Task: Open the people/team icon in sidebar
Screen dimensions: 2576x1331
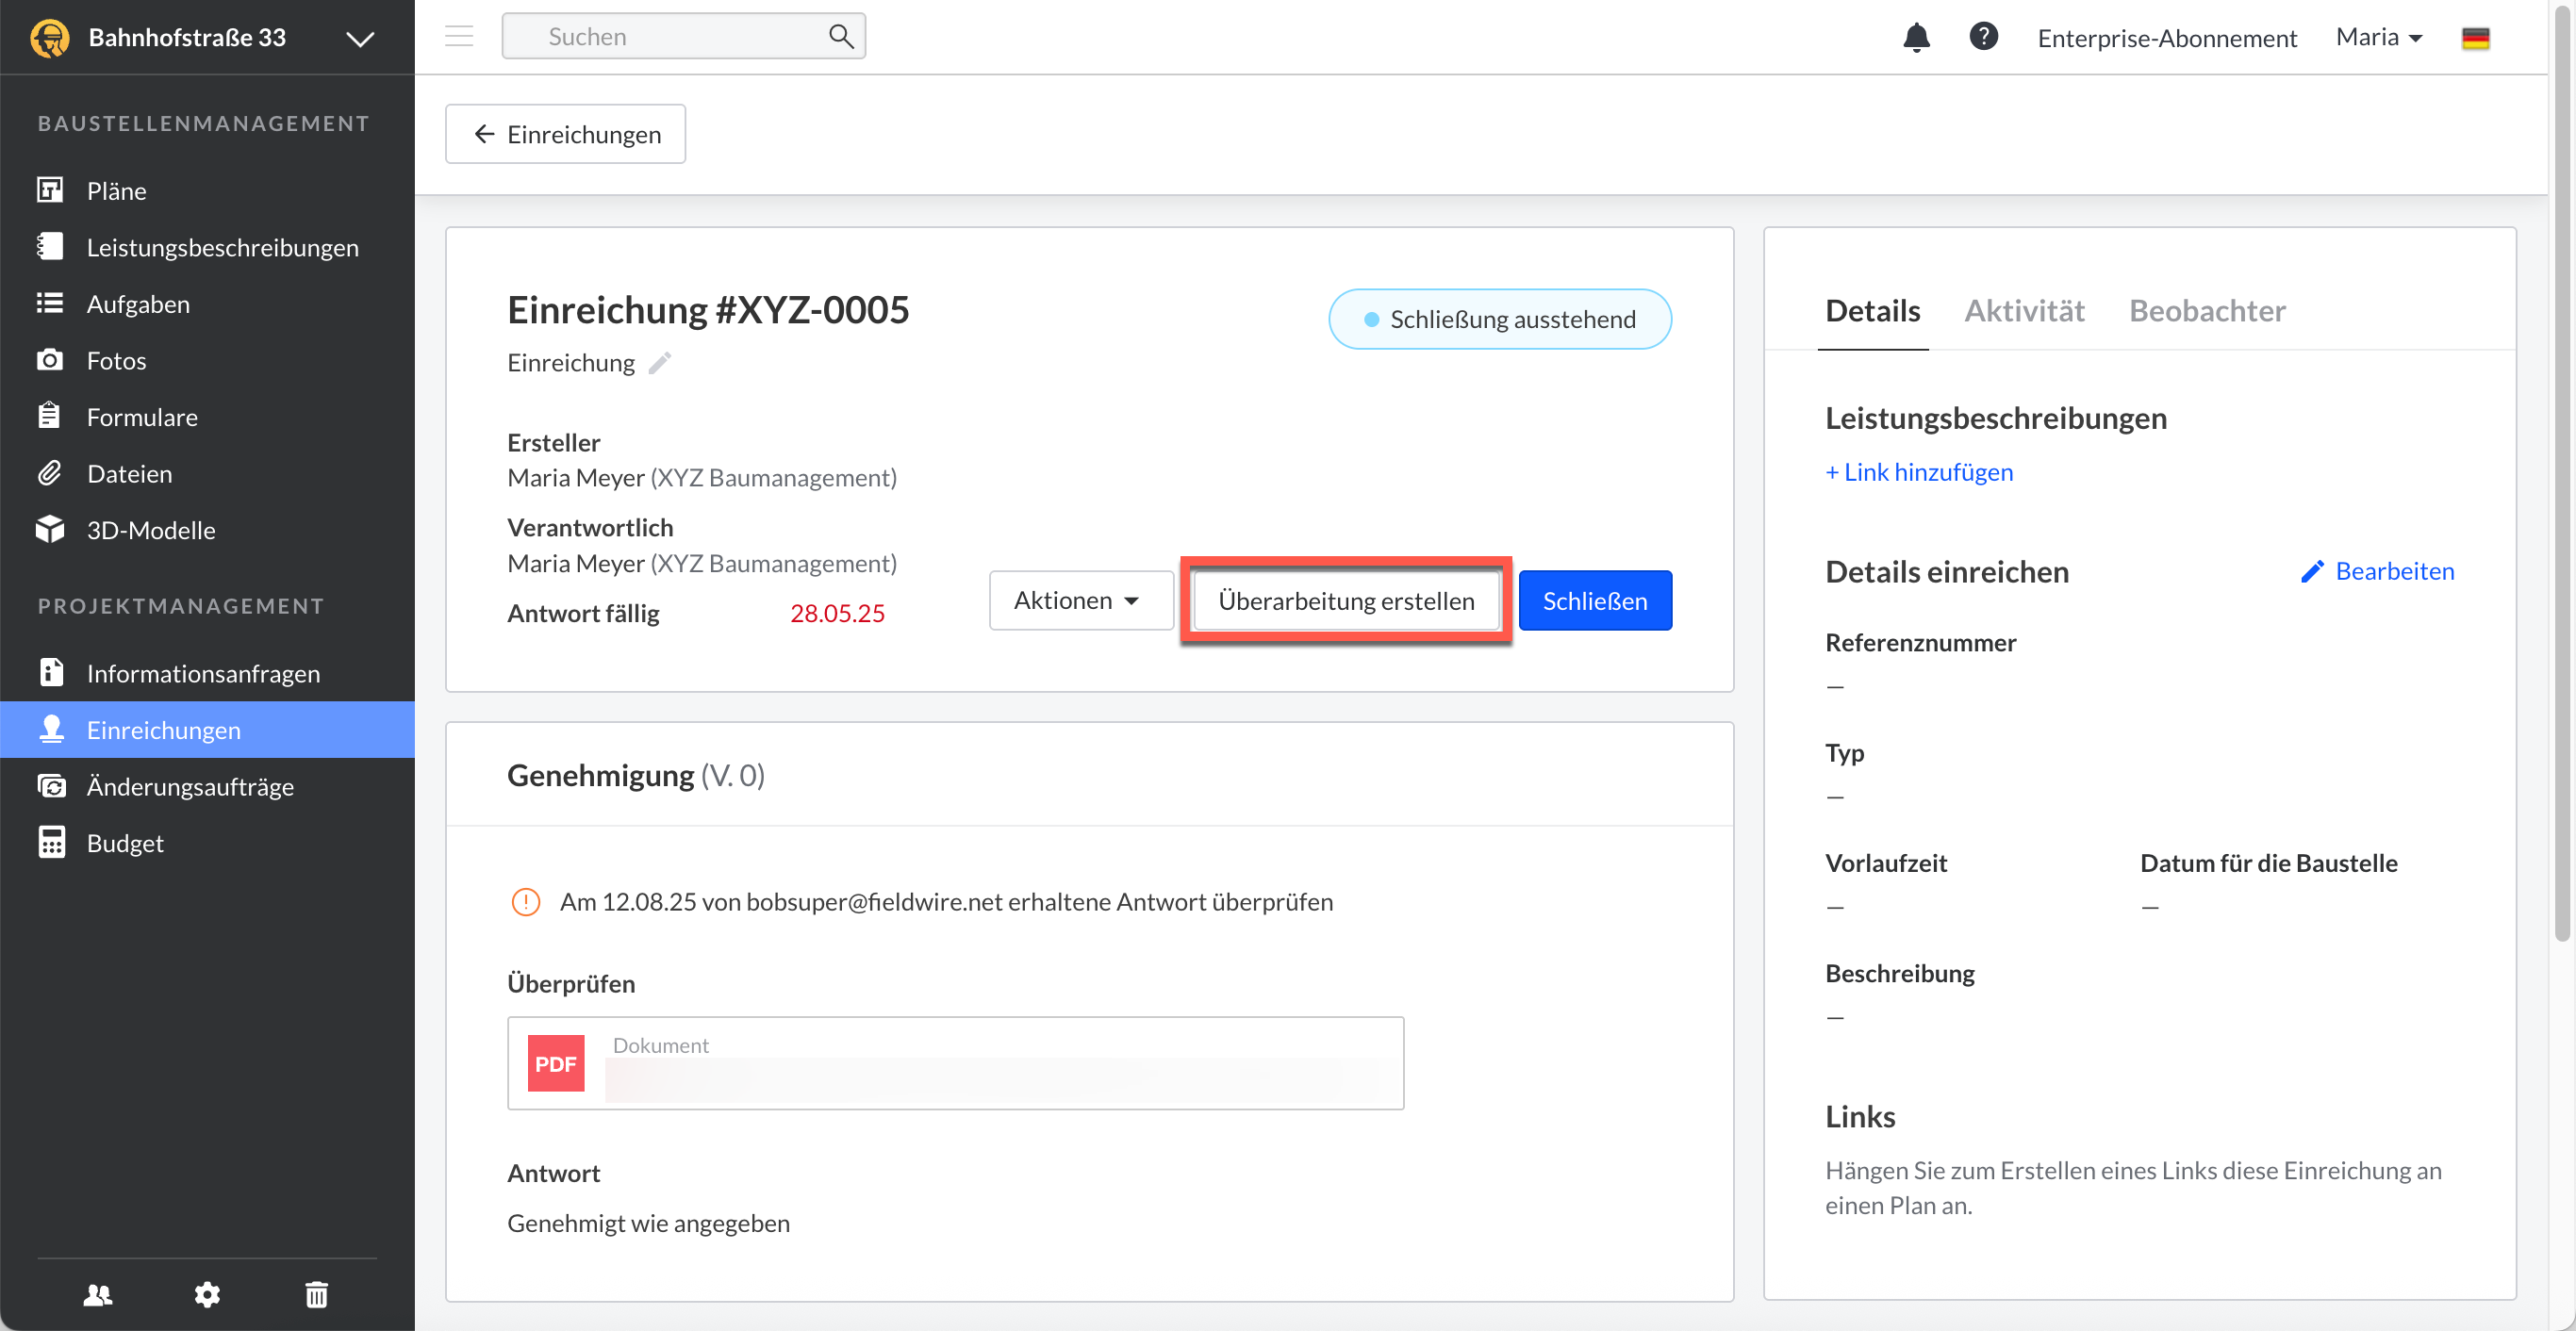Action: click(x=98, y=1295)
